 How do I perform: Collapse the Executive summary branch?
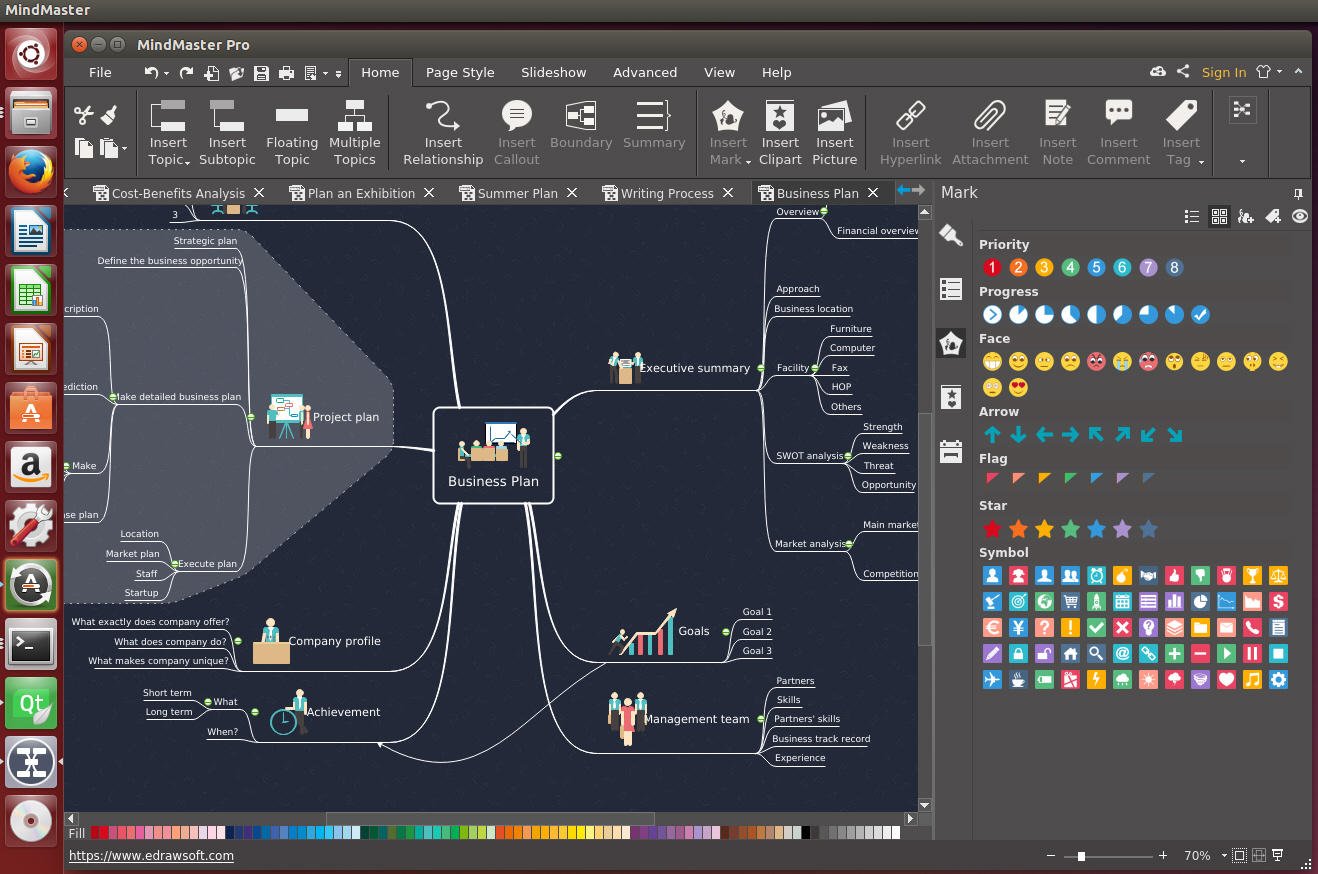pos(761,368)
